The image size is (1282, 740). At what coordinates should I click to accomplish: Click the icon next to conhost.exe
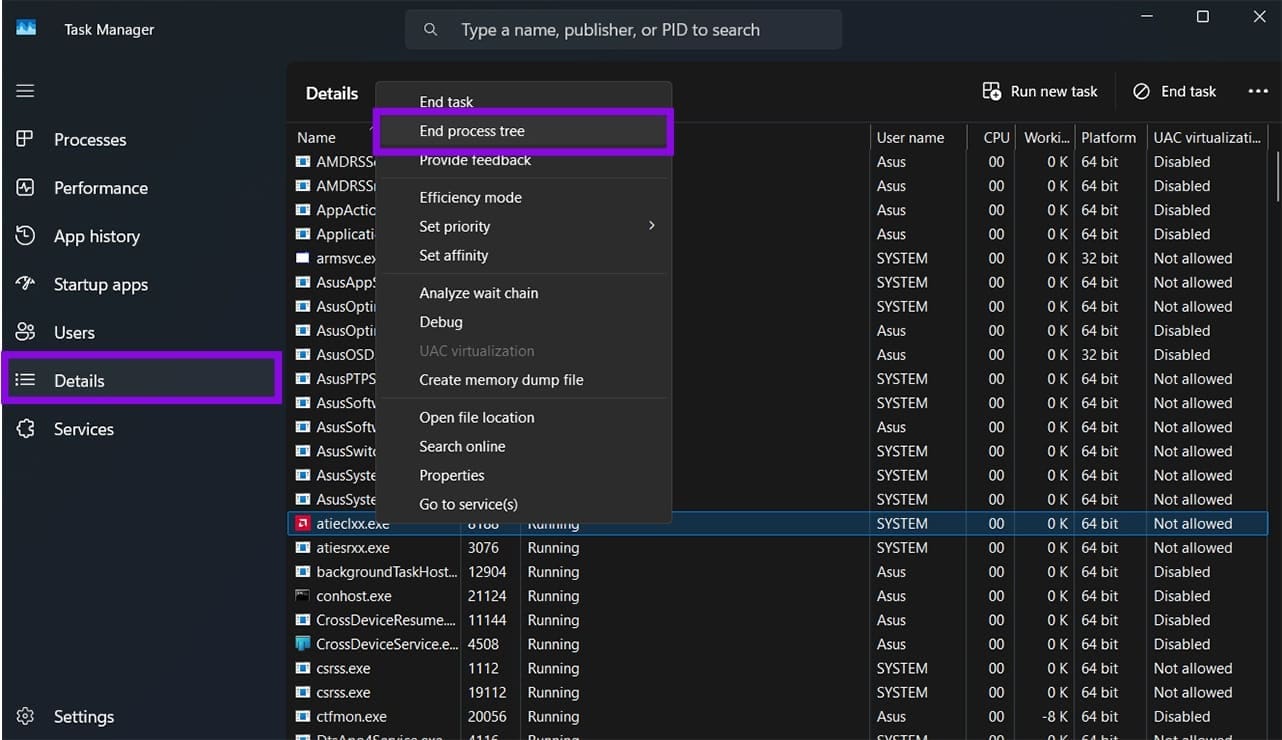point(303,596)
